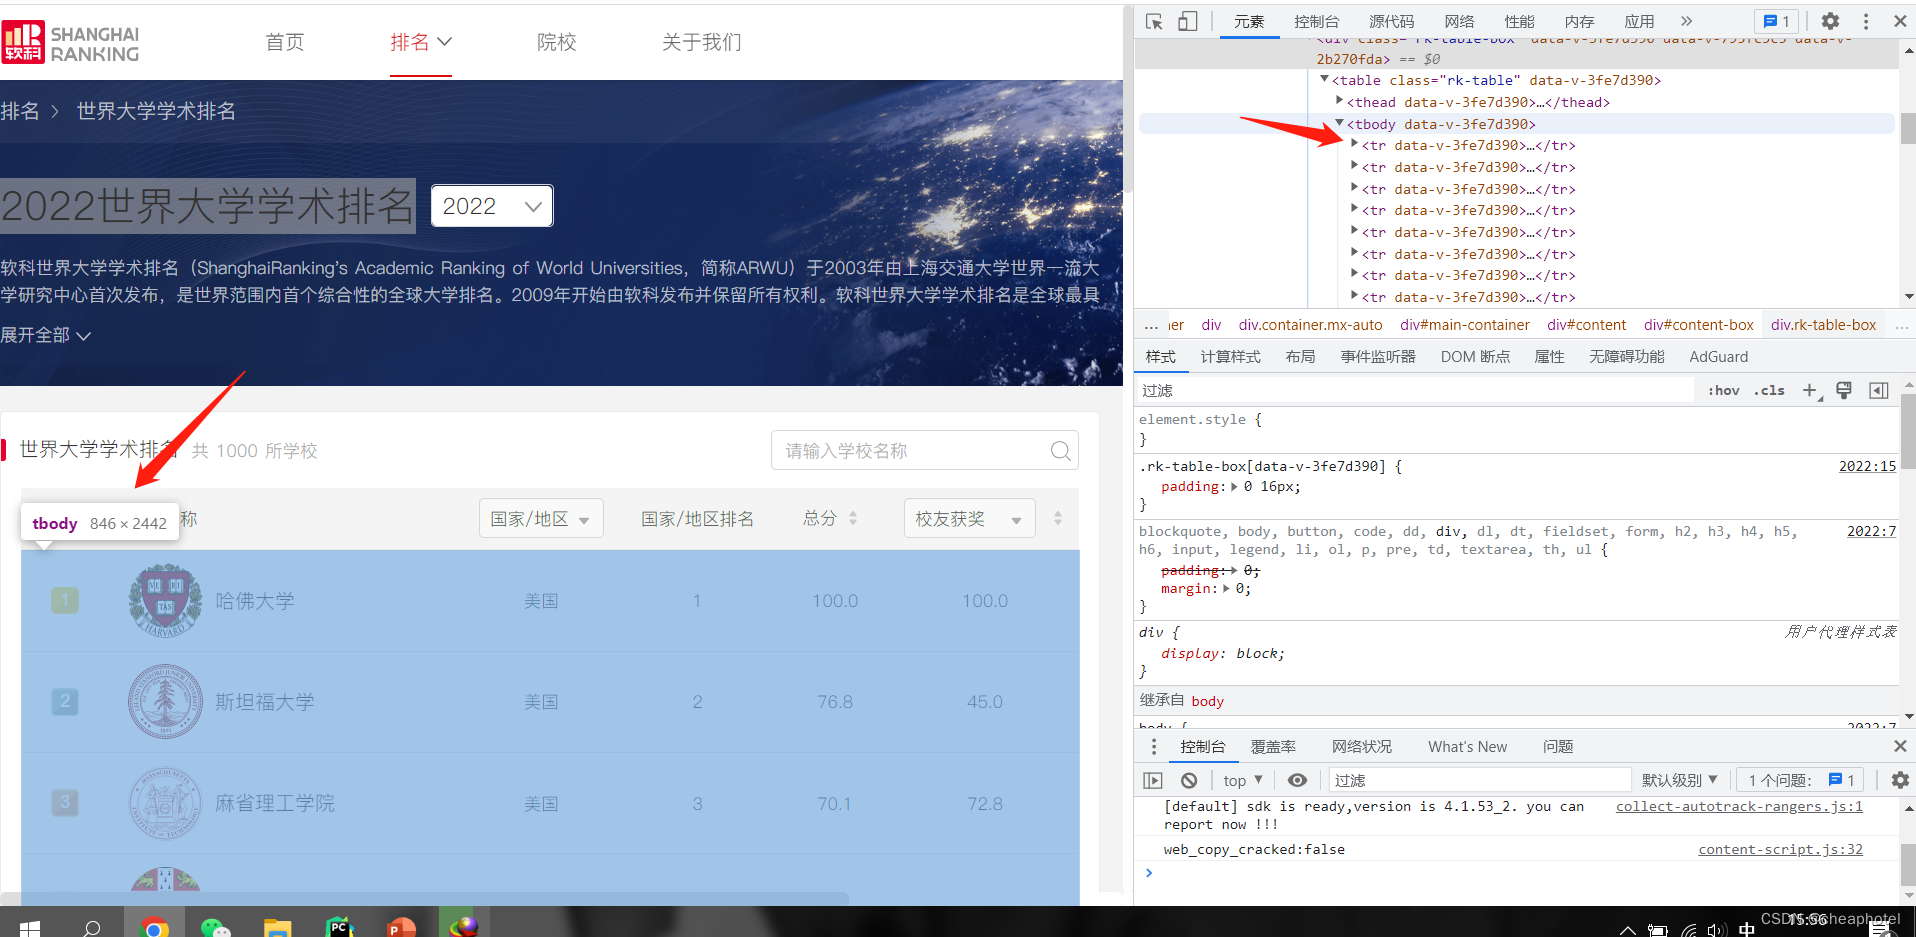Show more DevTools tabs via double-chevron
1916x937 pixels.
pyautogui.click(x=1686, y=21)
